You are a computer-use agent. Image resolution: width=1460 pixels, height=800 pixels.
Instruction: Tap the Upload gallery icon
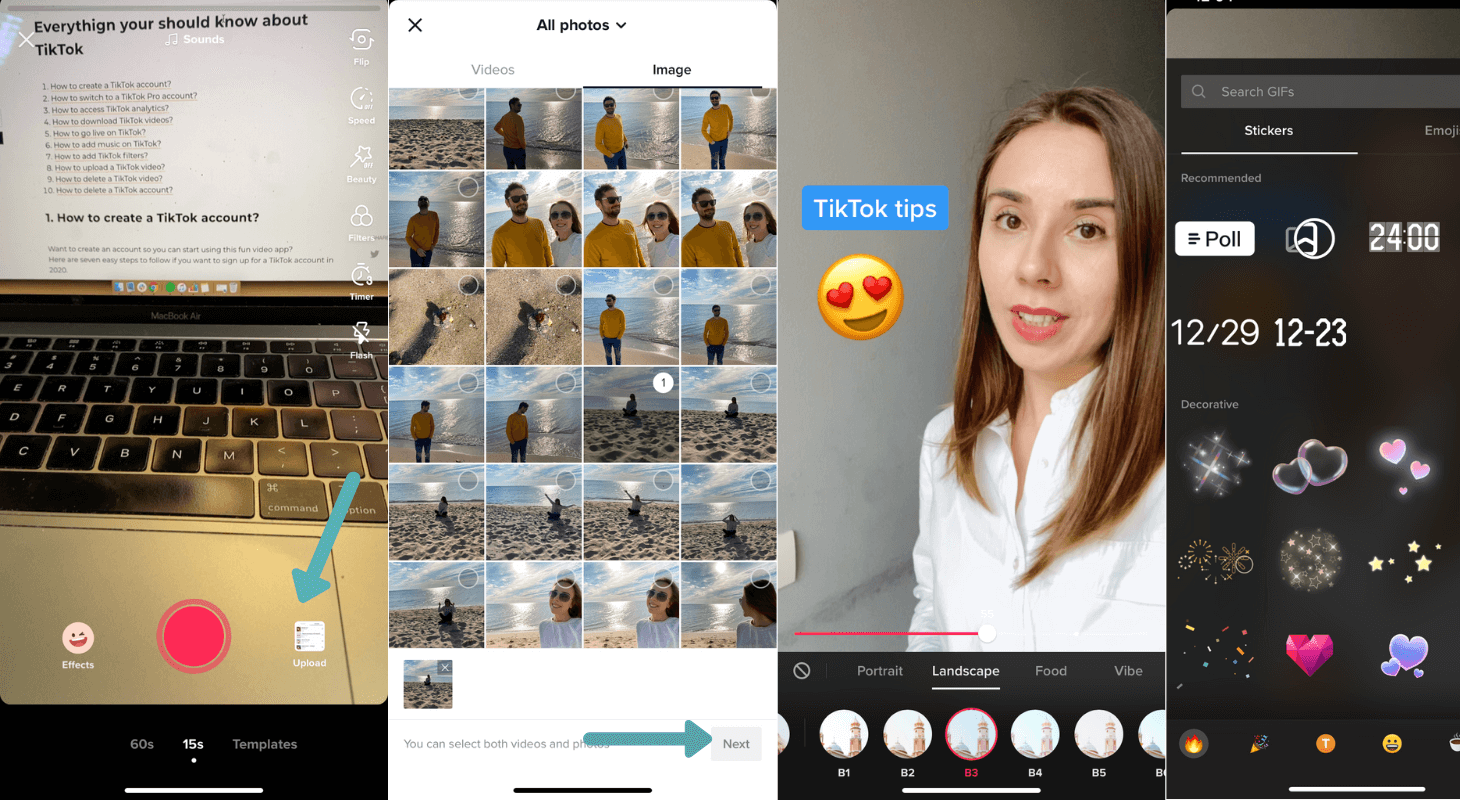(309, 636)
